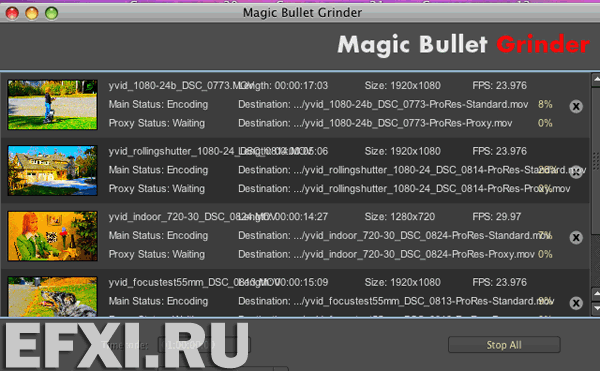Click scrollbar down arrow at list bottom
600x371 pixels.
coord(596,308)
